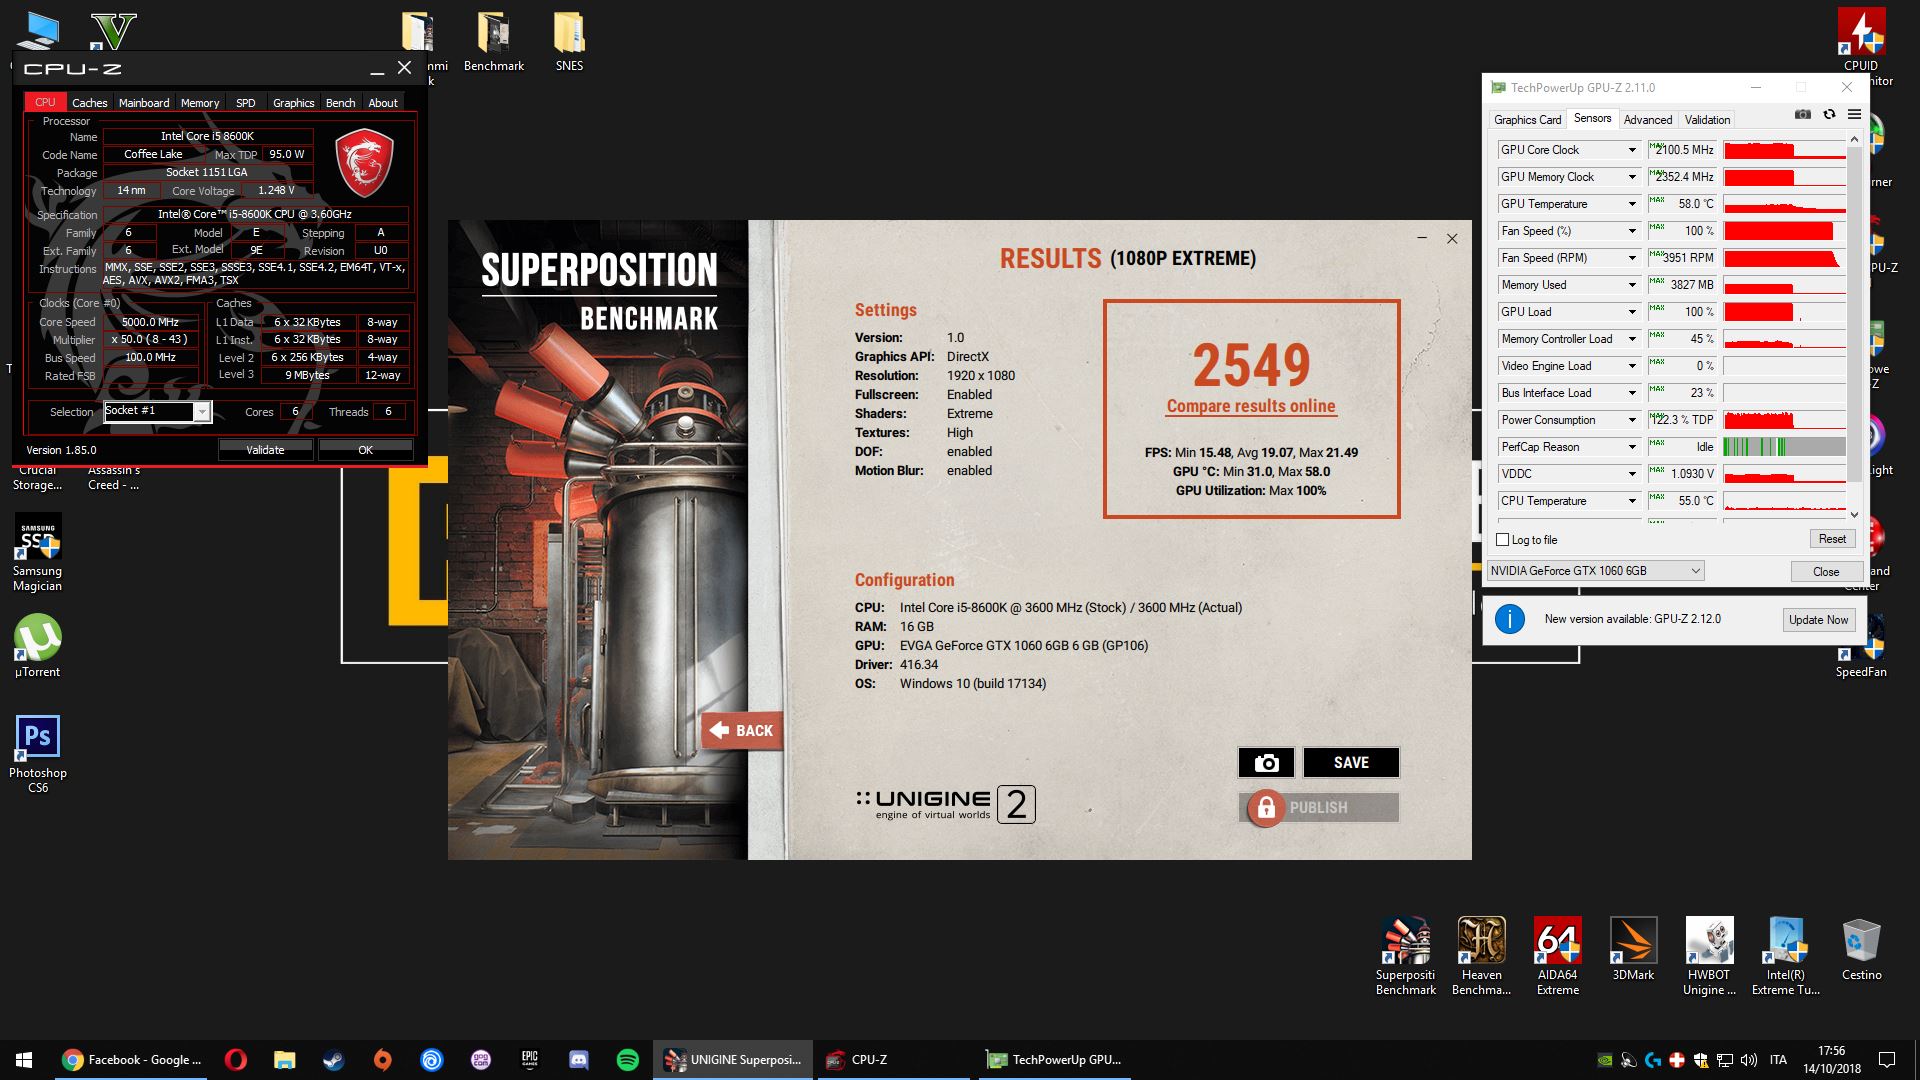Click Compare results online link

tap(1251, 406)
